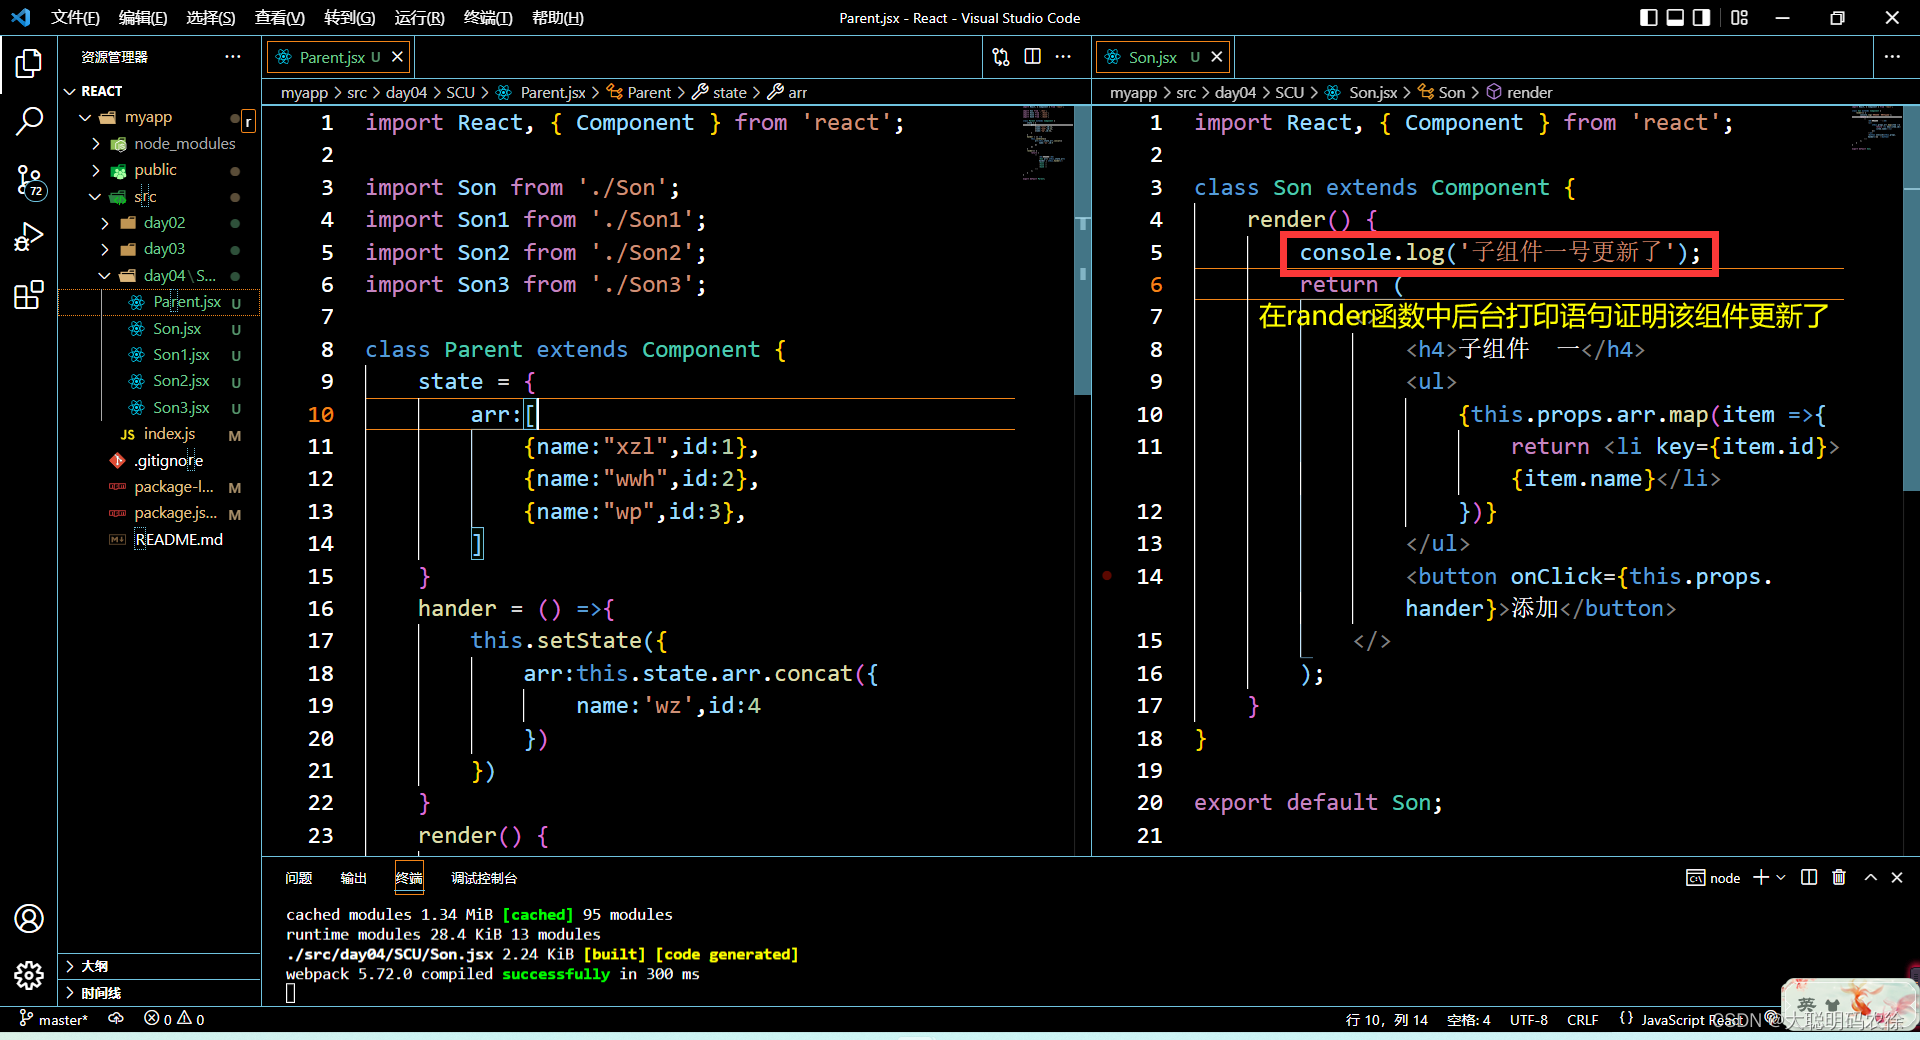Toggle the bottom panel layout icon
Image resolution: width=1920 pixels, height=1040 pixels.
[1675, 17]
